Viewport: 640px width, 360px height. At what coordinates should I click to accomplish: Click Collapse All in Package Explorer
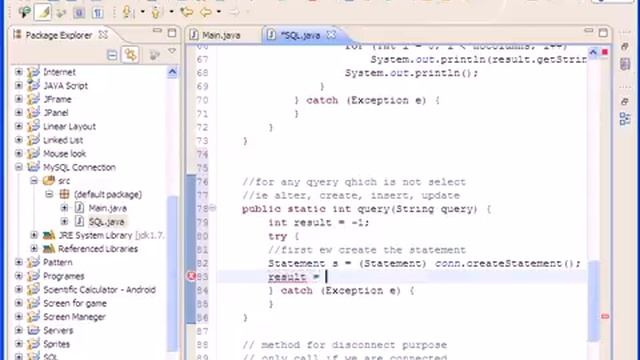pos(112,55)
